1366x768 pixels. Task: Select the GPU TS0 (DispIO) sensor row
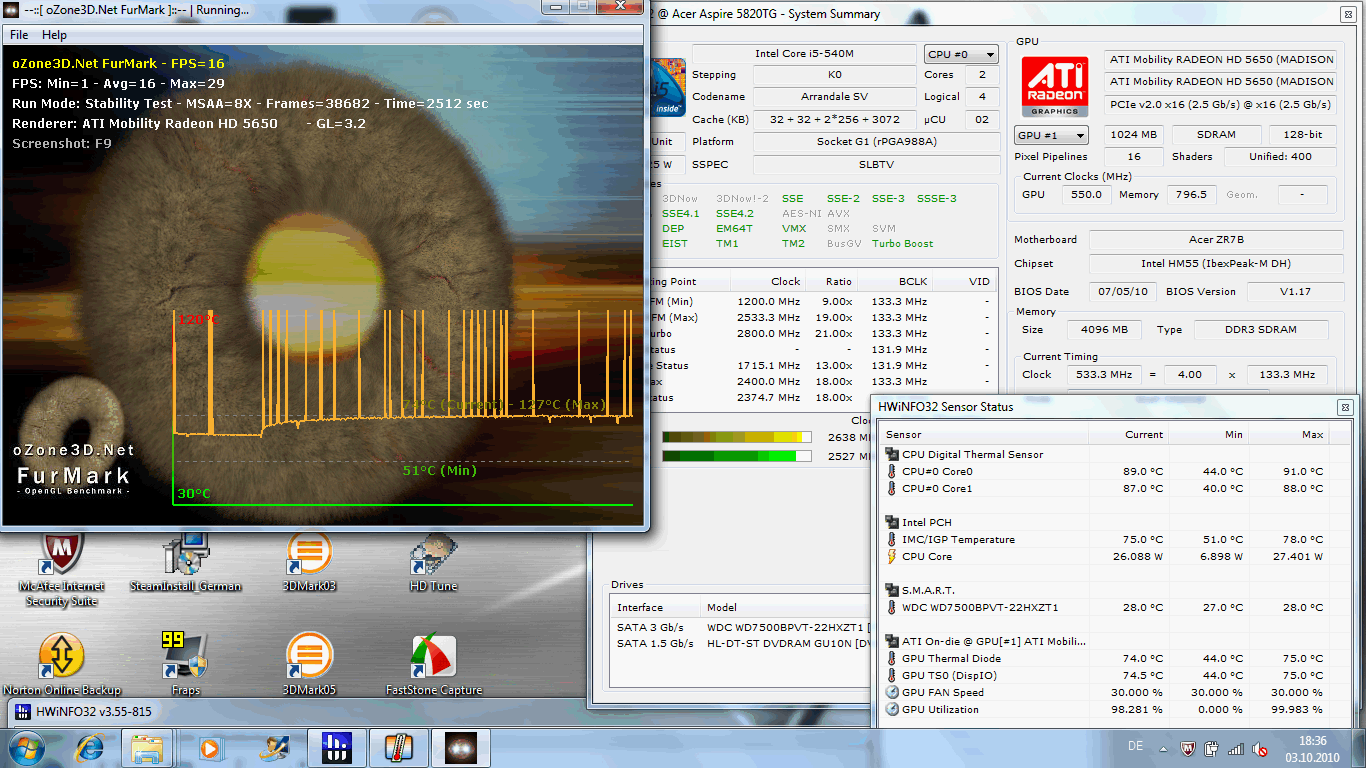point(1106,676)
